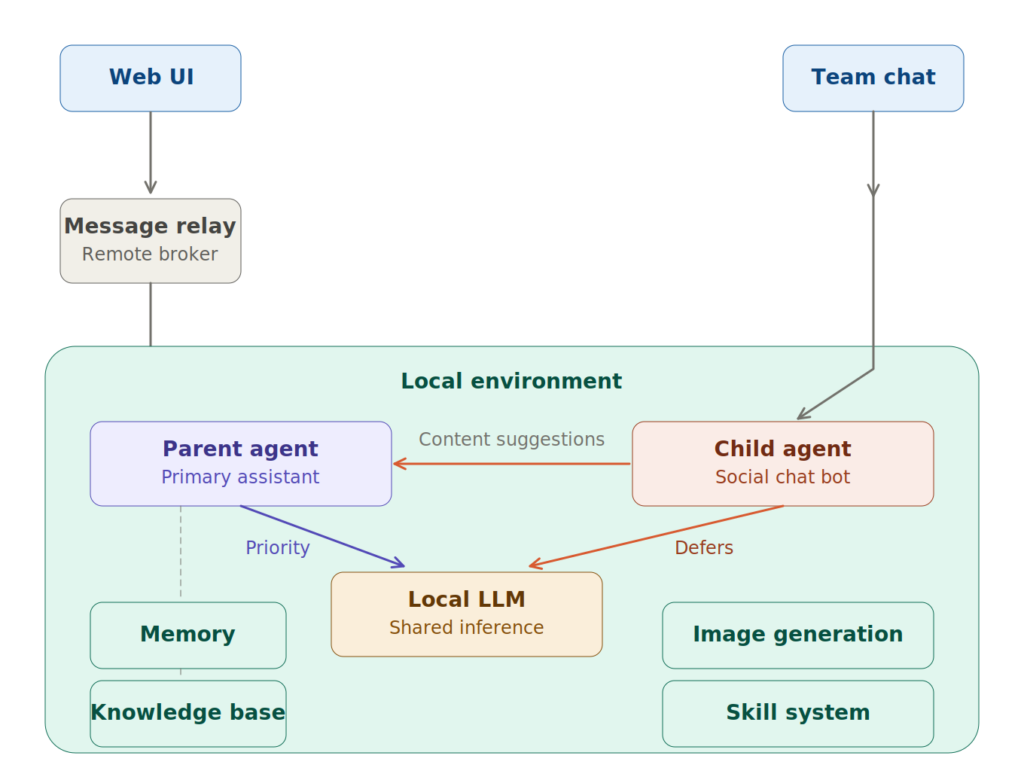The width and height of the screenshot is (1024, 783).
Task: Click the Defers arrow label
Action: [703, 548]
